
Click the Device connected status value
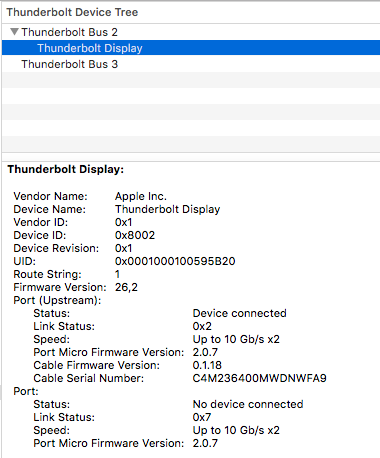[x=239, y=313]
